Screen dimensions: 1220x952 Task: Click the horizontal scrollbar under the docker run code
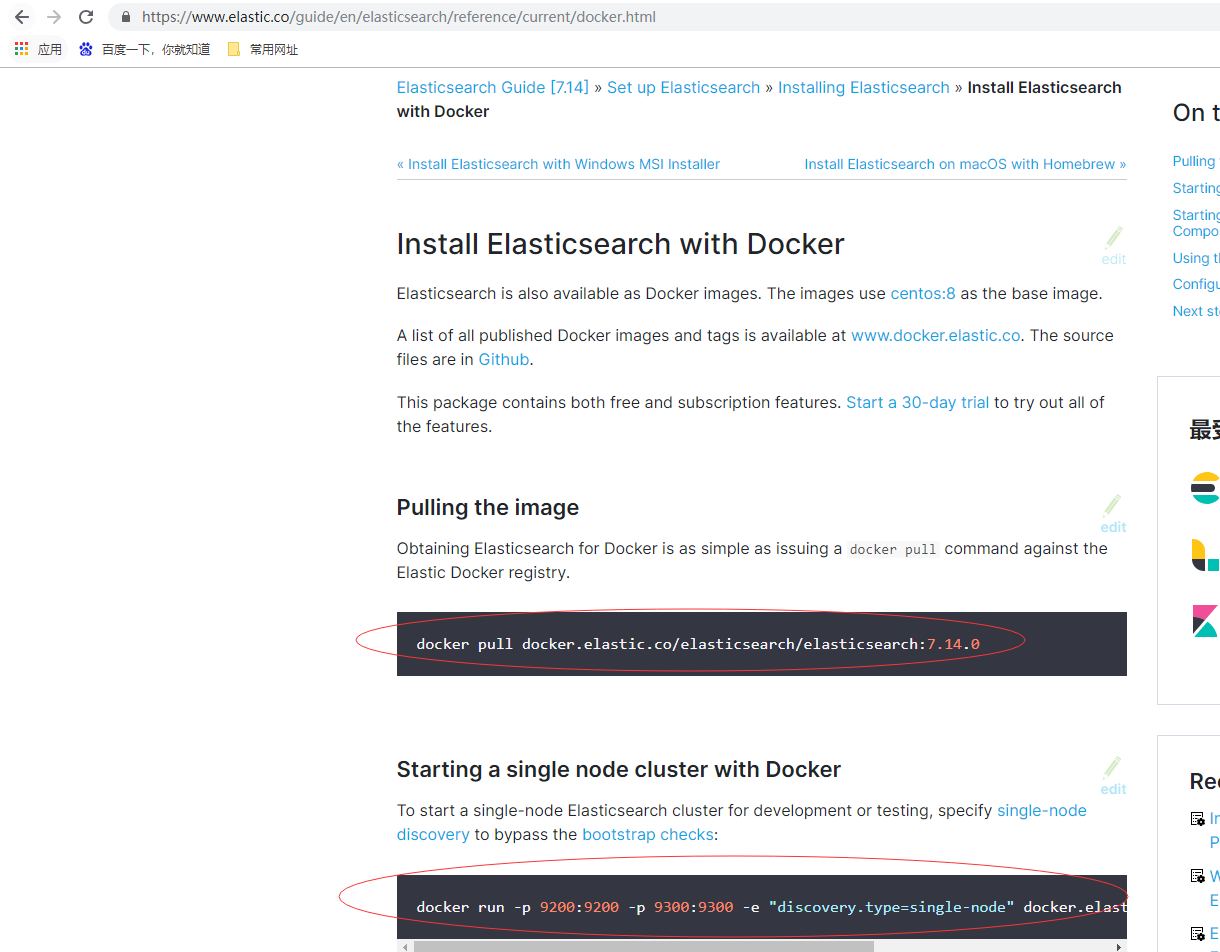coord(644,946)
